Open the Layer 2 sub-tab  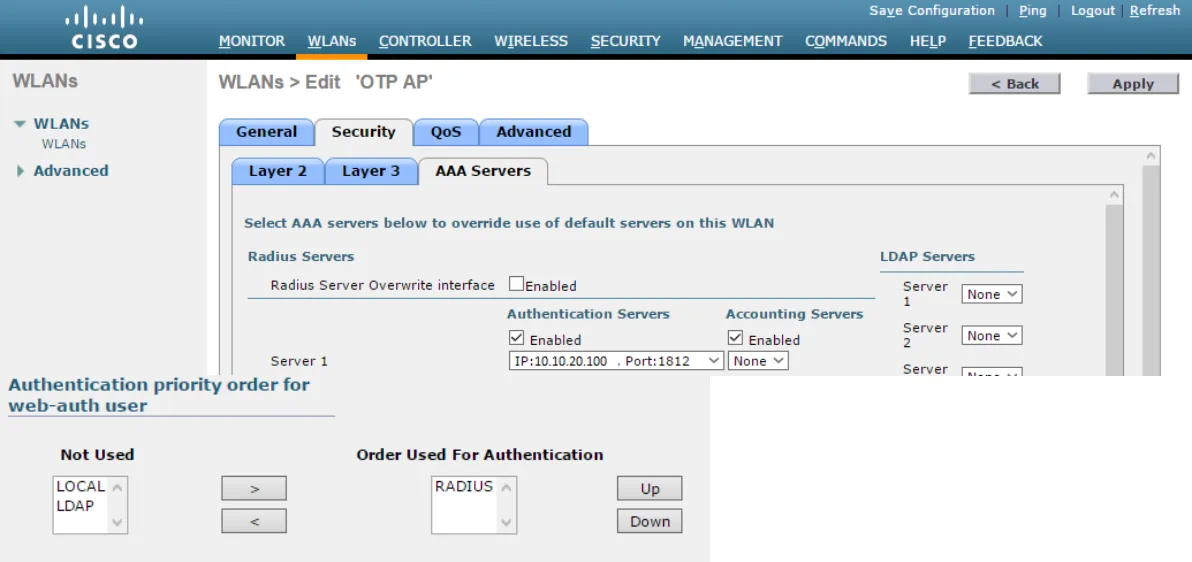[x=277, y=171]
